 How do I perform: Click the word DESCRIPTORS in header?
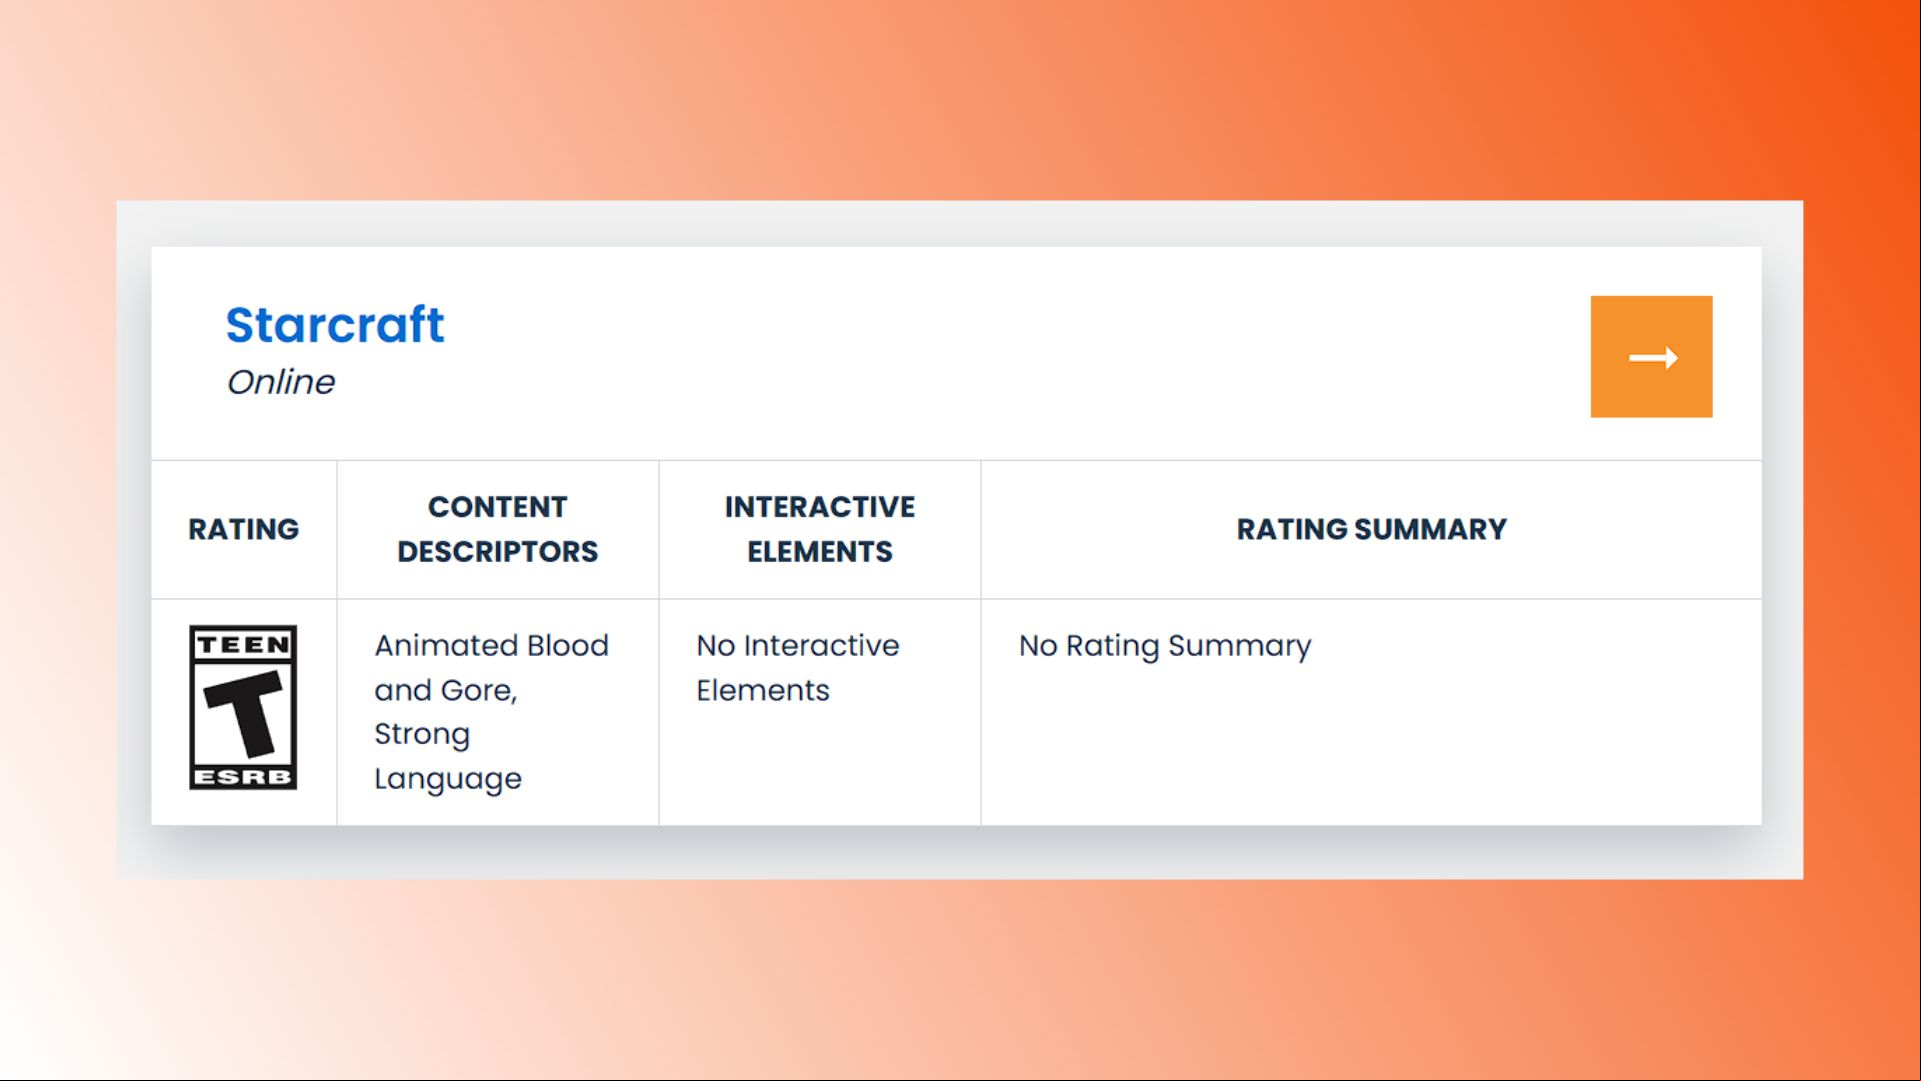click(498, 552)
